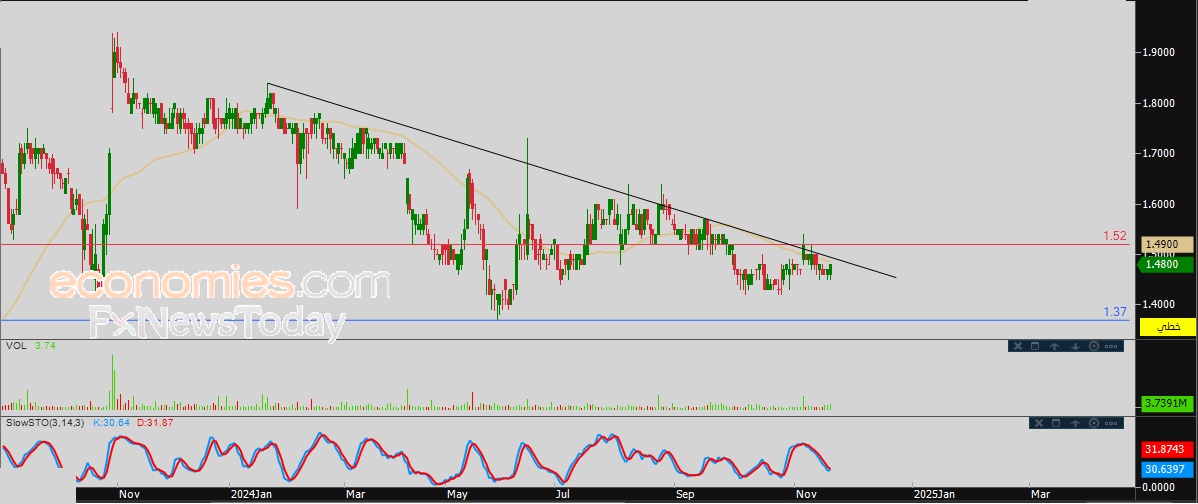The image size is (1198, 504).
Task: Close the VOL indicator panel
Action: [x=1018, y=346]
